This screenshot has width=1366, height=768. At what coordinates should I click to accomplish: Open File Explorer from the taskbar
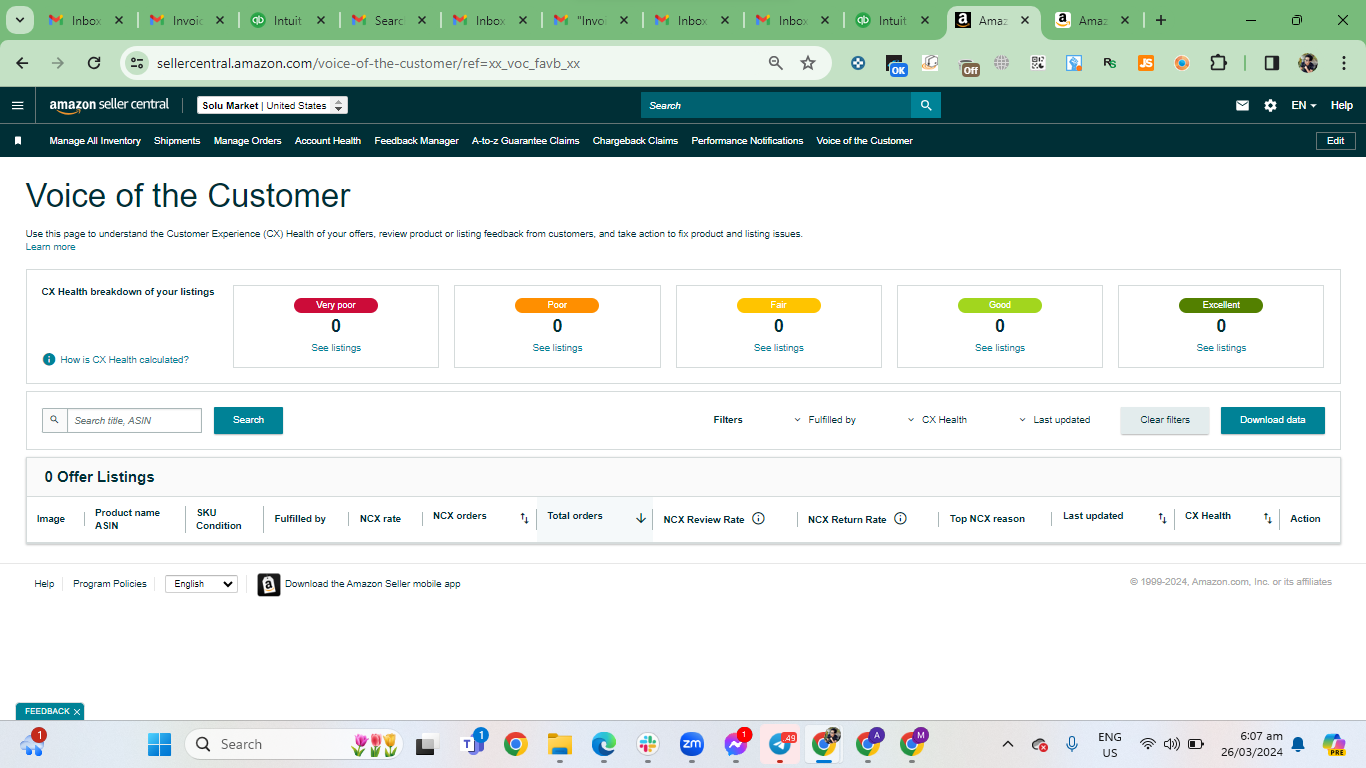[x=559, y=744]
